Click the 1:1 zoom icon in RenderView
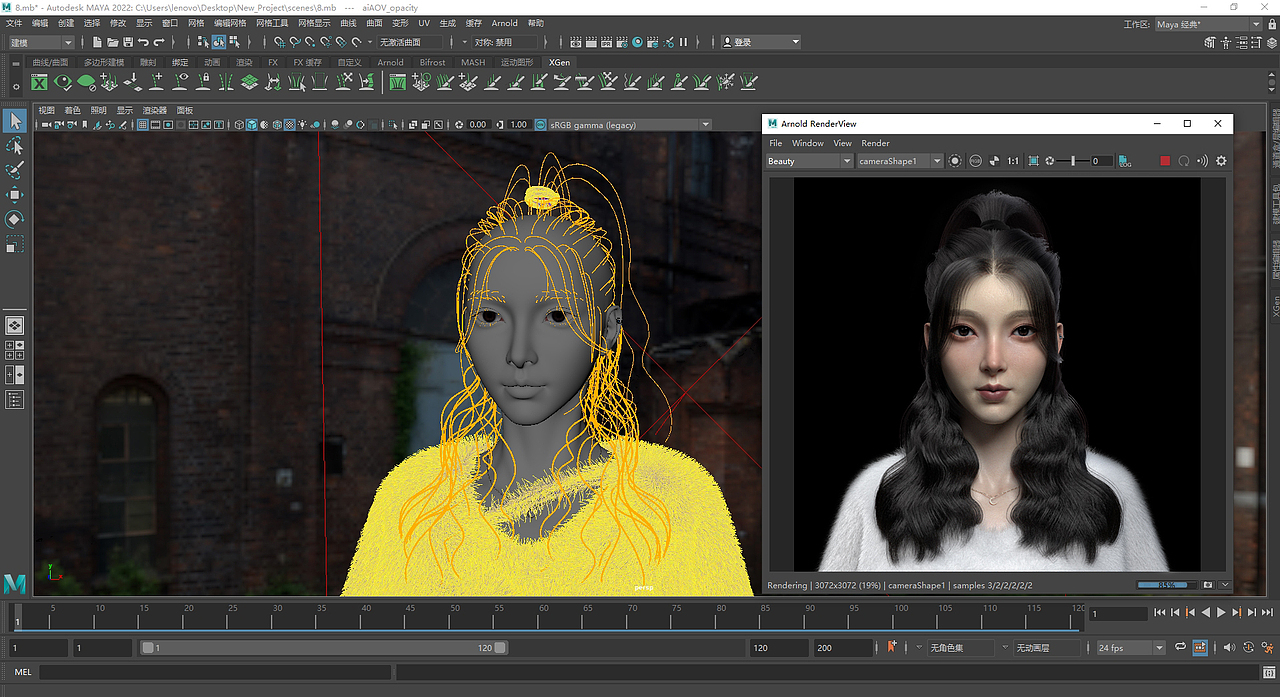Viewport: 1280px width, 697px height. coord(1013,161)
